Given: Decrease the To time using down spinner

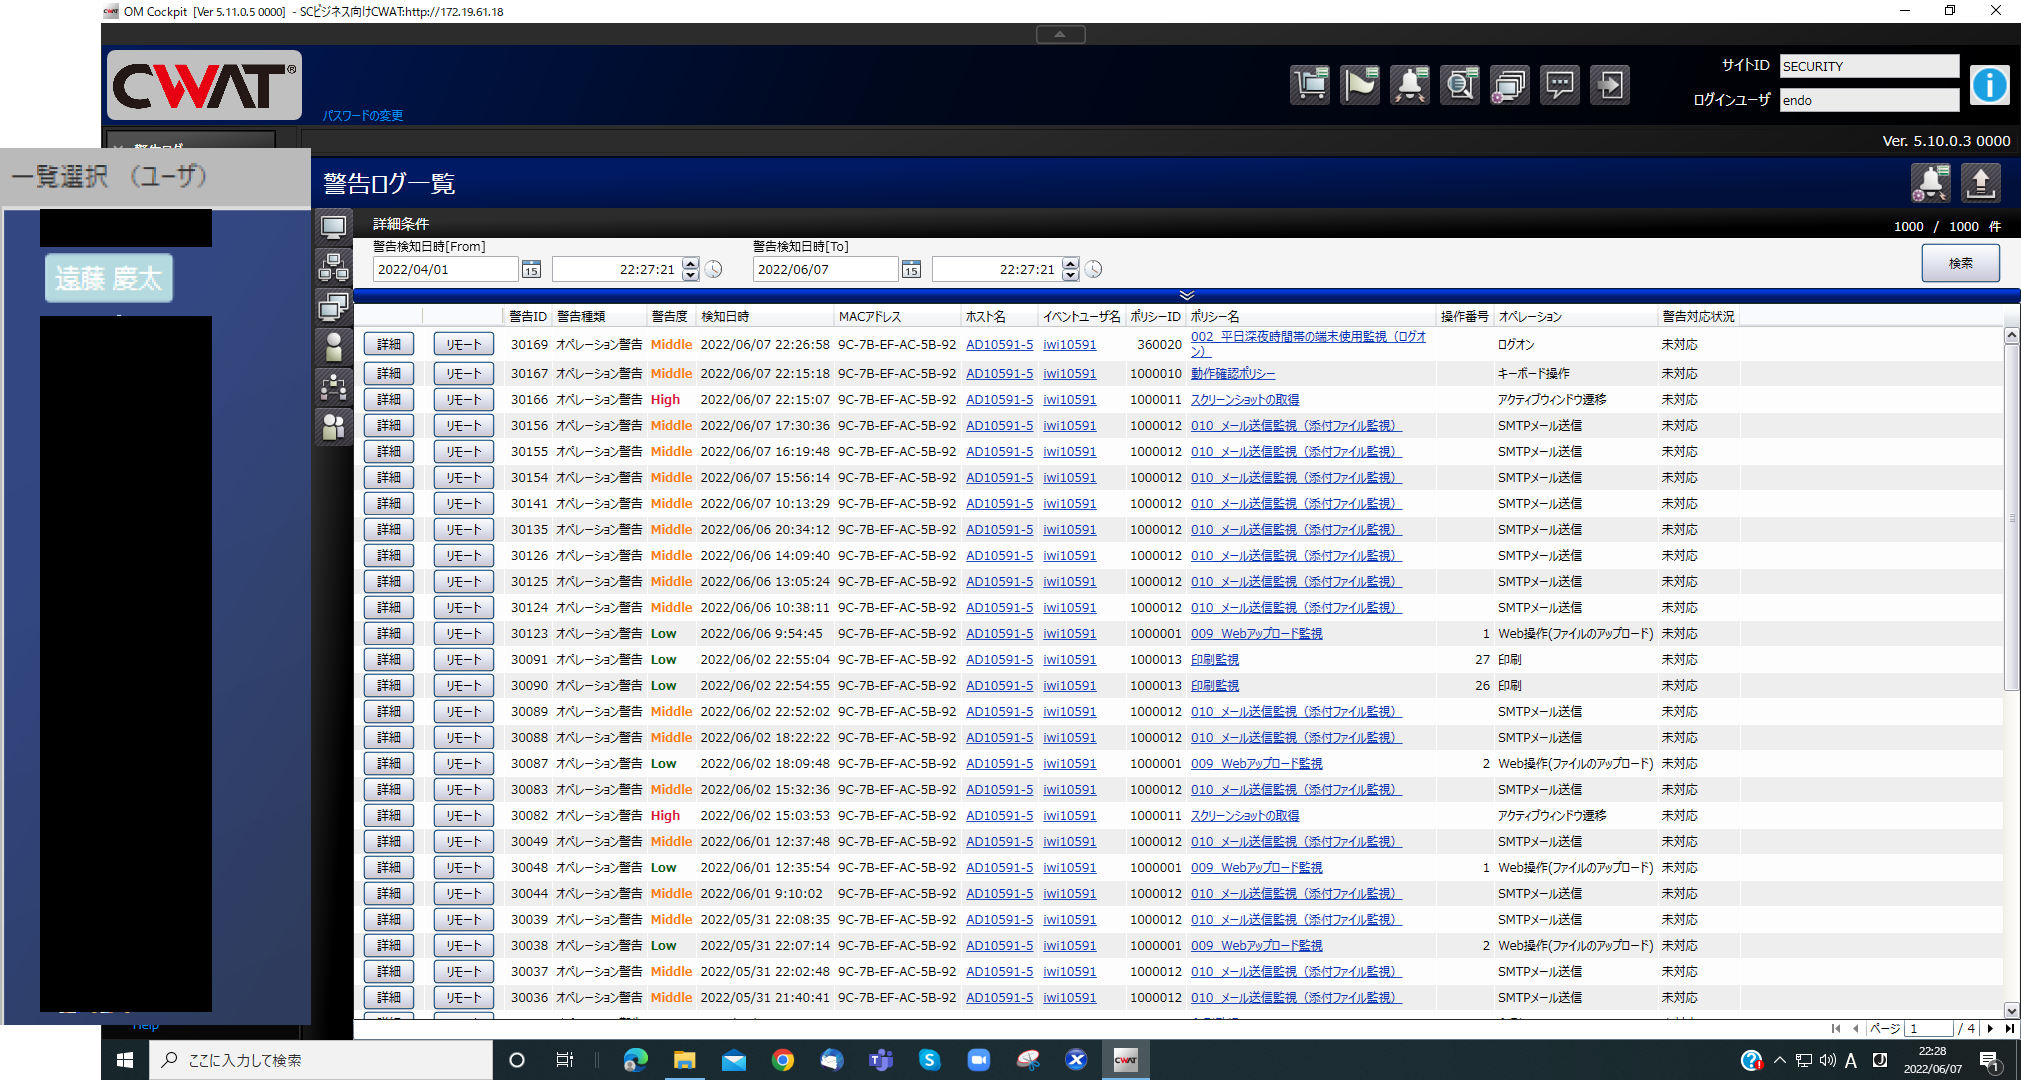Looking at the screenshot, I should 1070,275.
